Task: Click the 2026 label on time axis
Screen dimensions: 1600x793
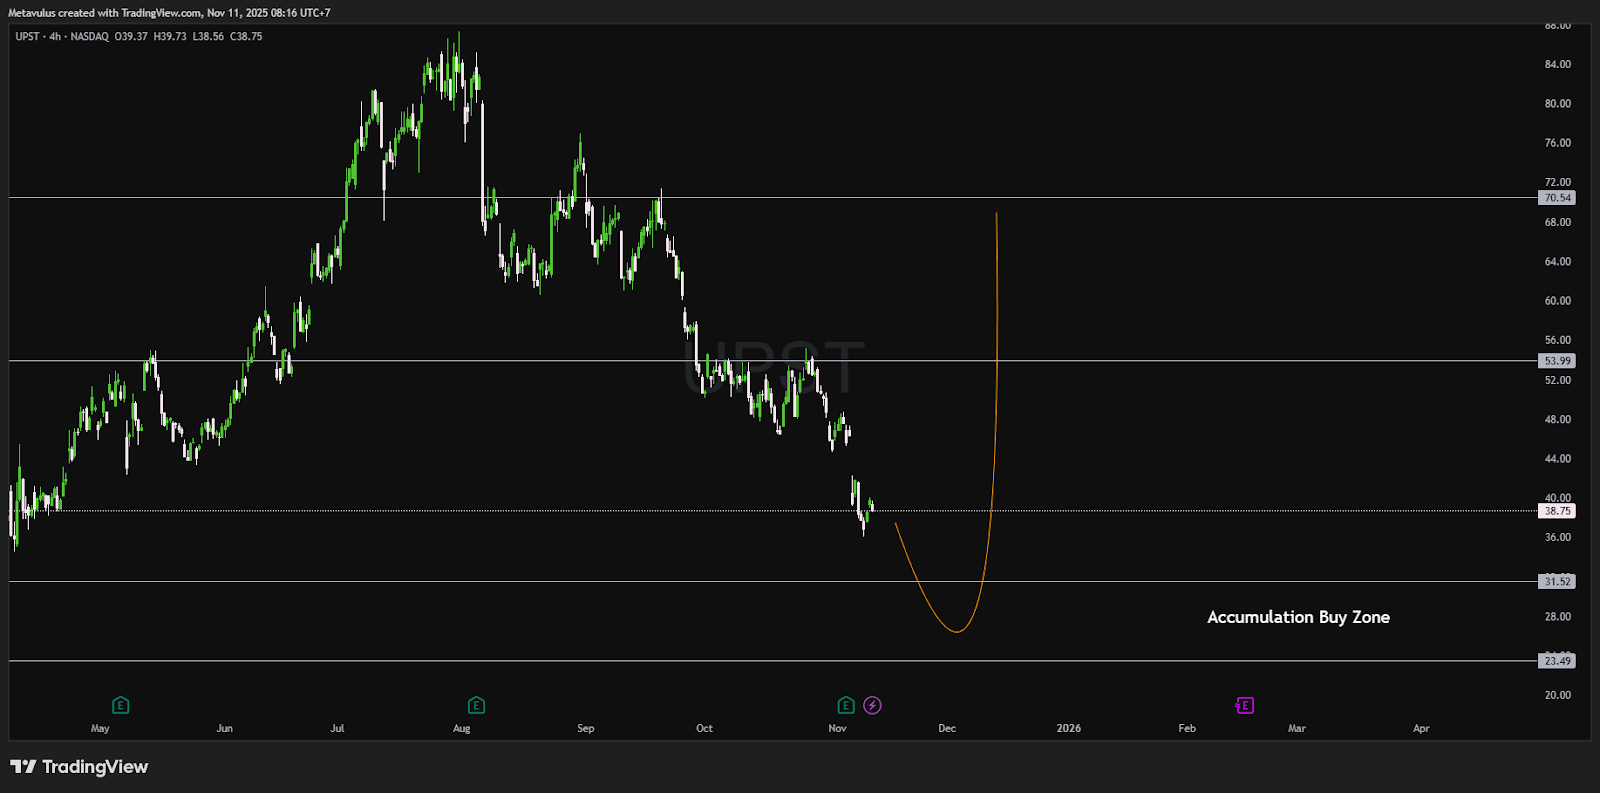Action: coord(1068,728)
